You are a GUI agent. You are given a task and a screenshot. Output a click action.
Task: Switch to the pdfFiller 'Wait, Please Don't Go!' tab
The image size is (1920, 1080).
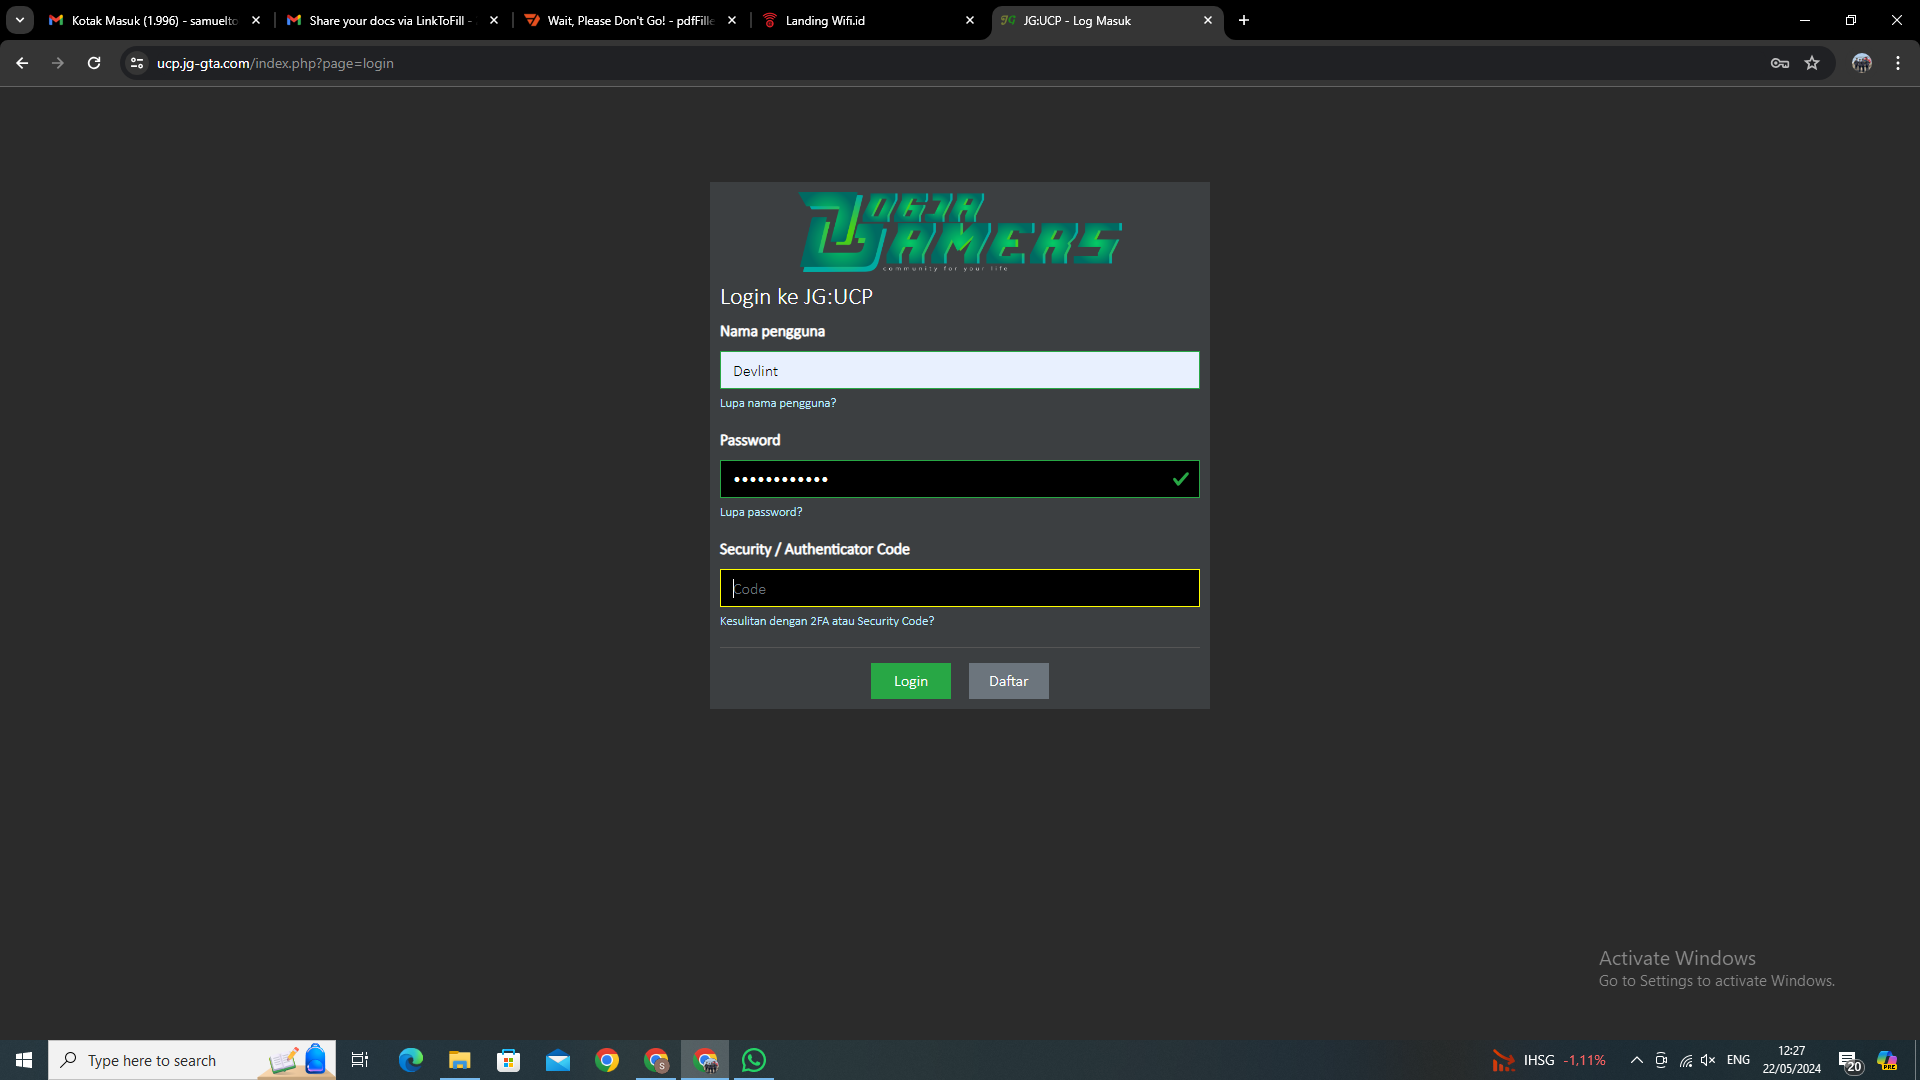[628, 20]
